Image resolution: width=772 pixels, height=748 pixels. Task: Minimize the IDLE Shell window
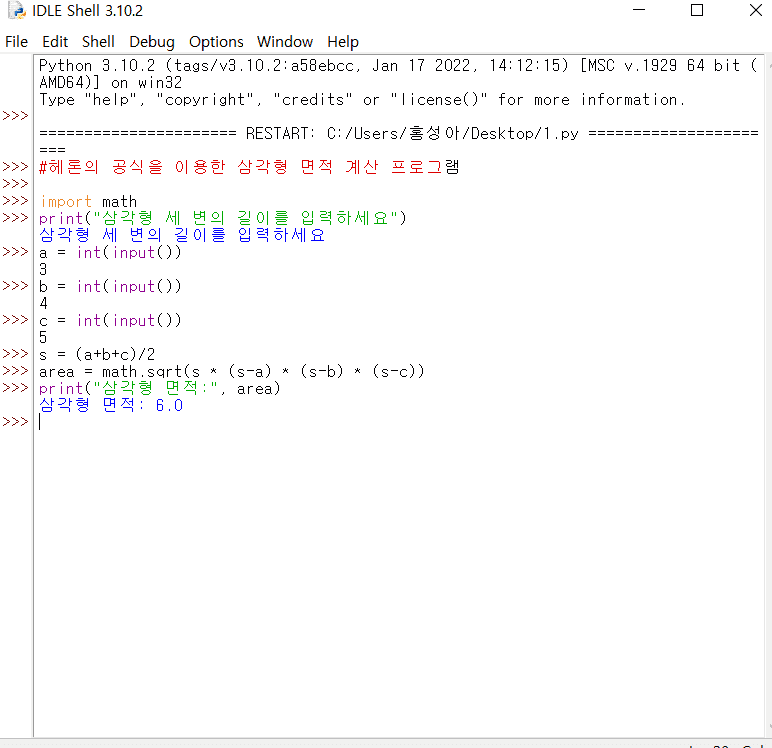click(x=639, y=10)
